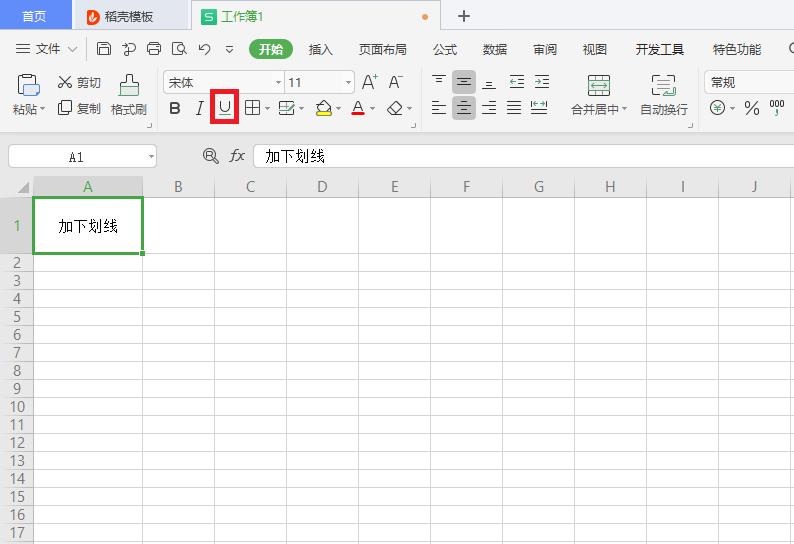Image resolution: width=794 pixels, height=544 pixels.
Task: Click the currency yen icon
Action: pos(717,108)
